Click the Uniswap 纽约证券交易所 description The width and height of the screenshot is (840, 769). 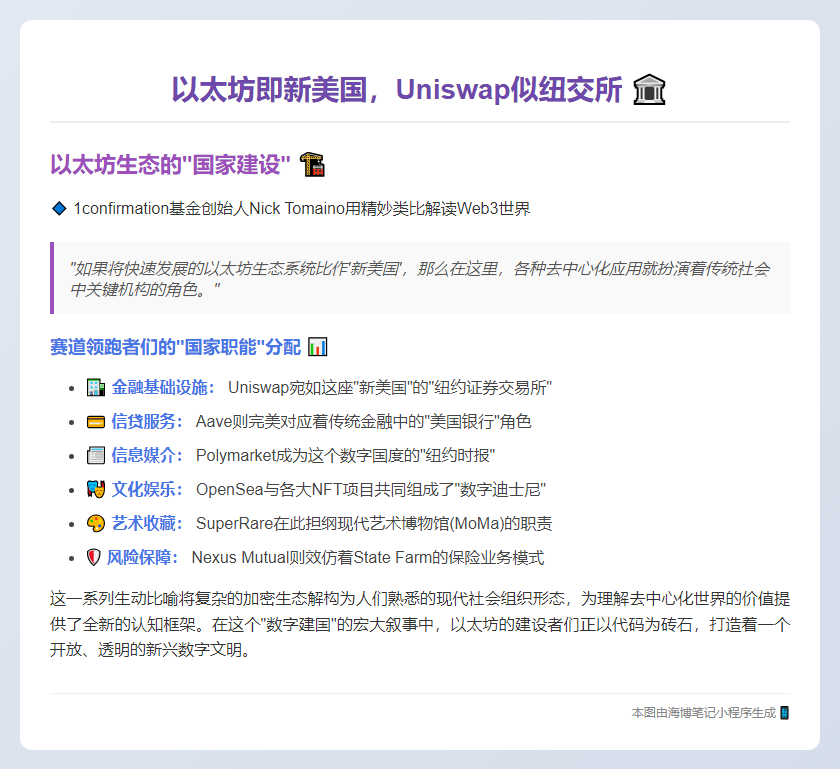(x=390, y=387)
